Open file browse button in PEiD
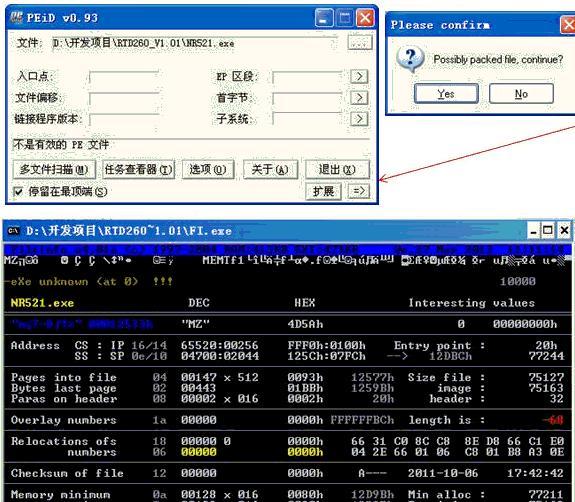Image resolution: width=575 pixels, height=502 pixels. pyautogui.click(x=359, y=43)
